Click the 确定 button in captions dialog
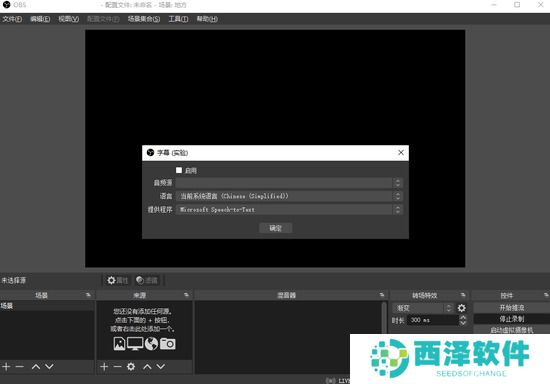The width and height of the screenshot is (550, 384). pos(275,228)
